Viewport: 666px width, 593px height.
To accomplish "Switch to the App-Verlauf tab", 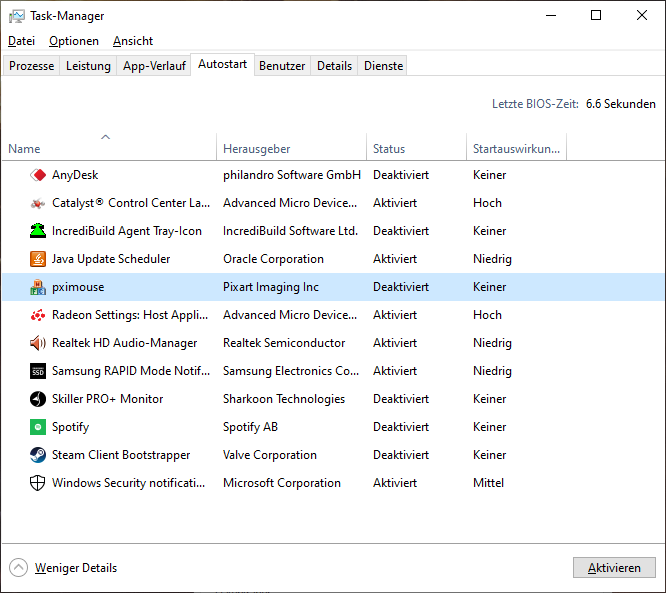I will [x=154, y=66].
